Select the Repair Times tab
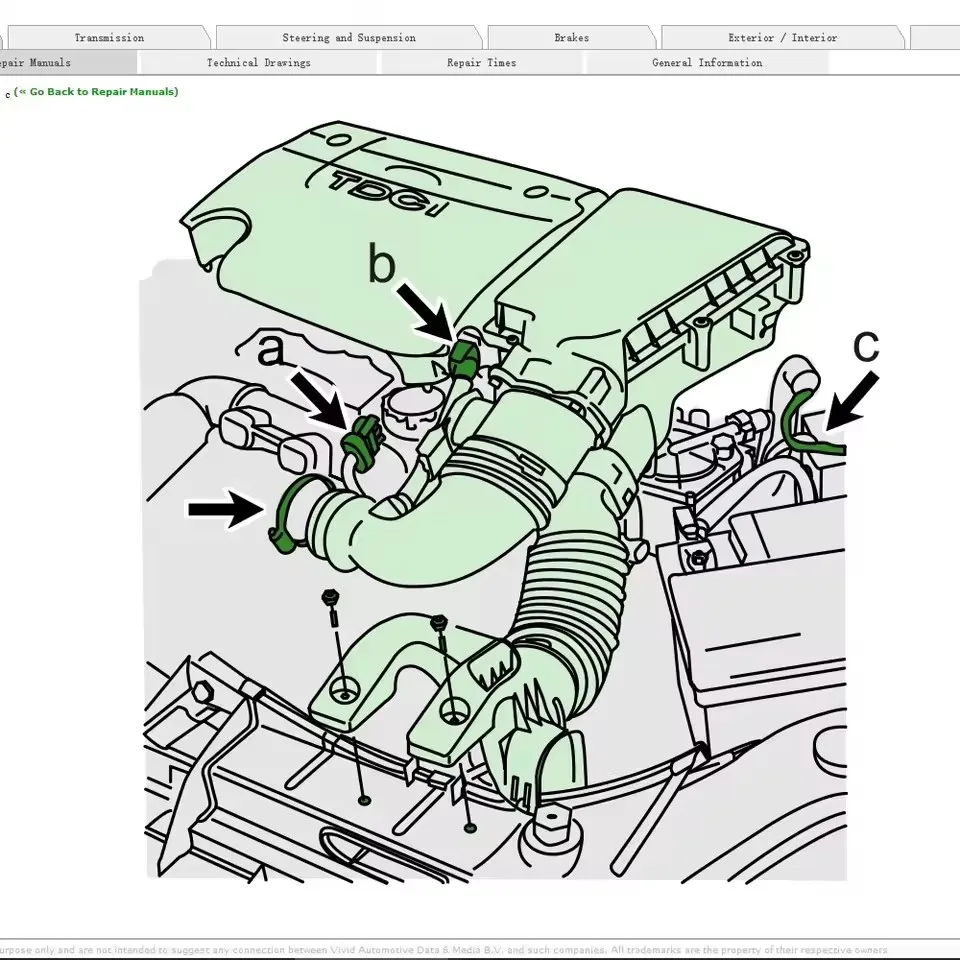The width and height of the screenshot is (960, 960). [x=481, y=62]
